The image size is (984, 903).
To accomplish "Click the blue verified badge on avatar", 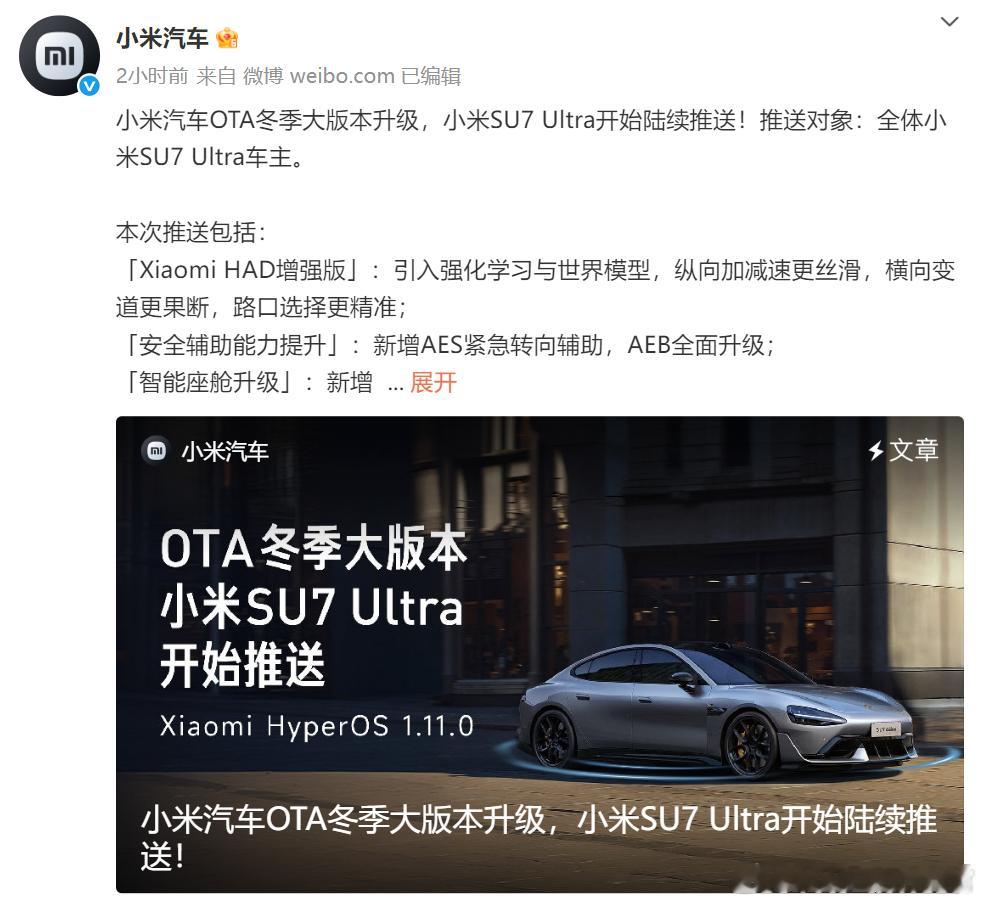I will coord(89,85).
